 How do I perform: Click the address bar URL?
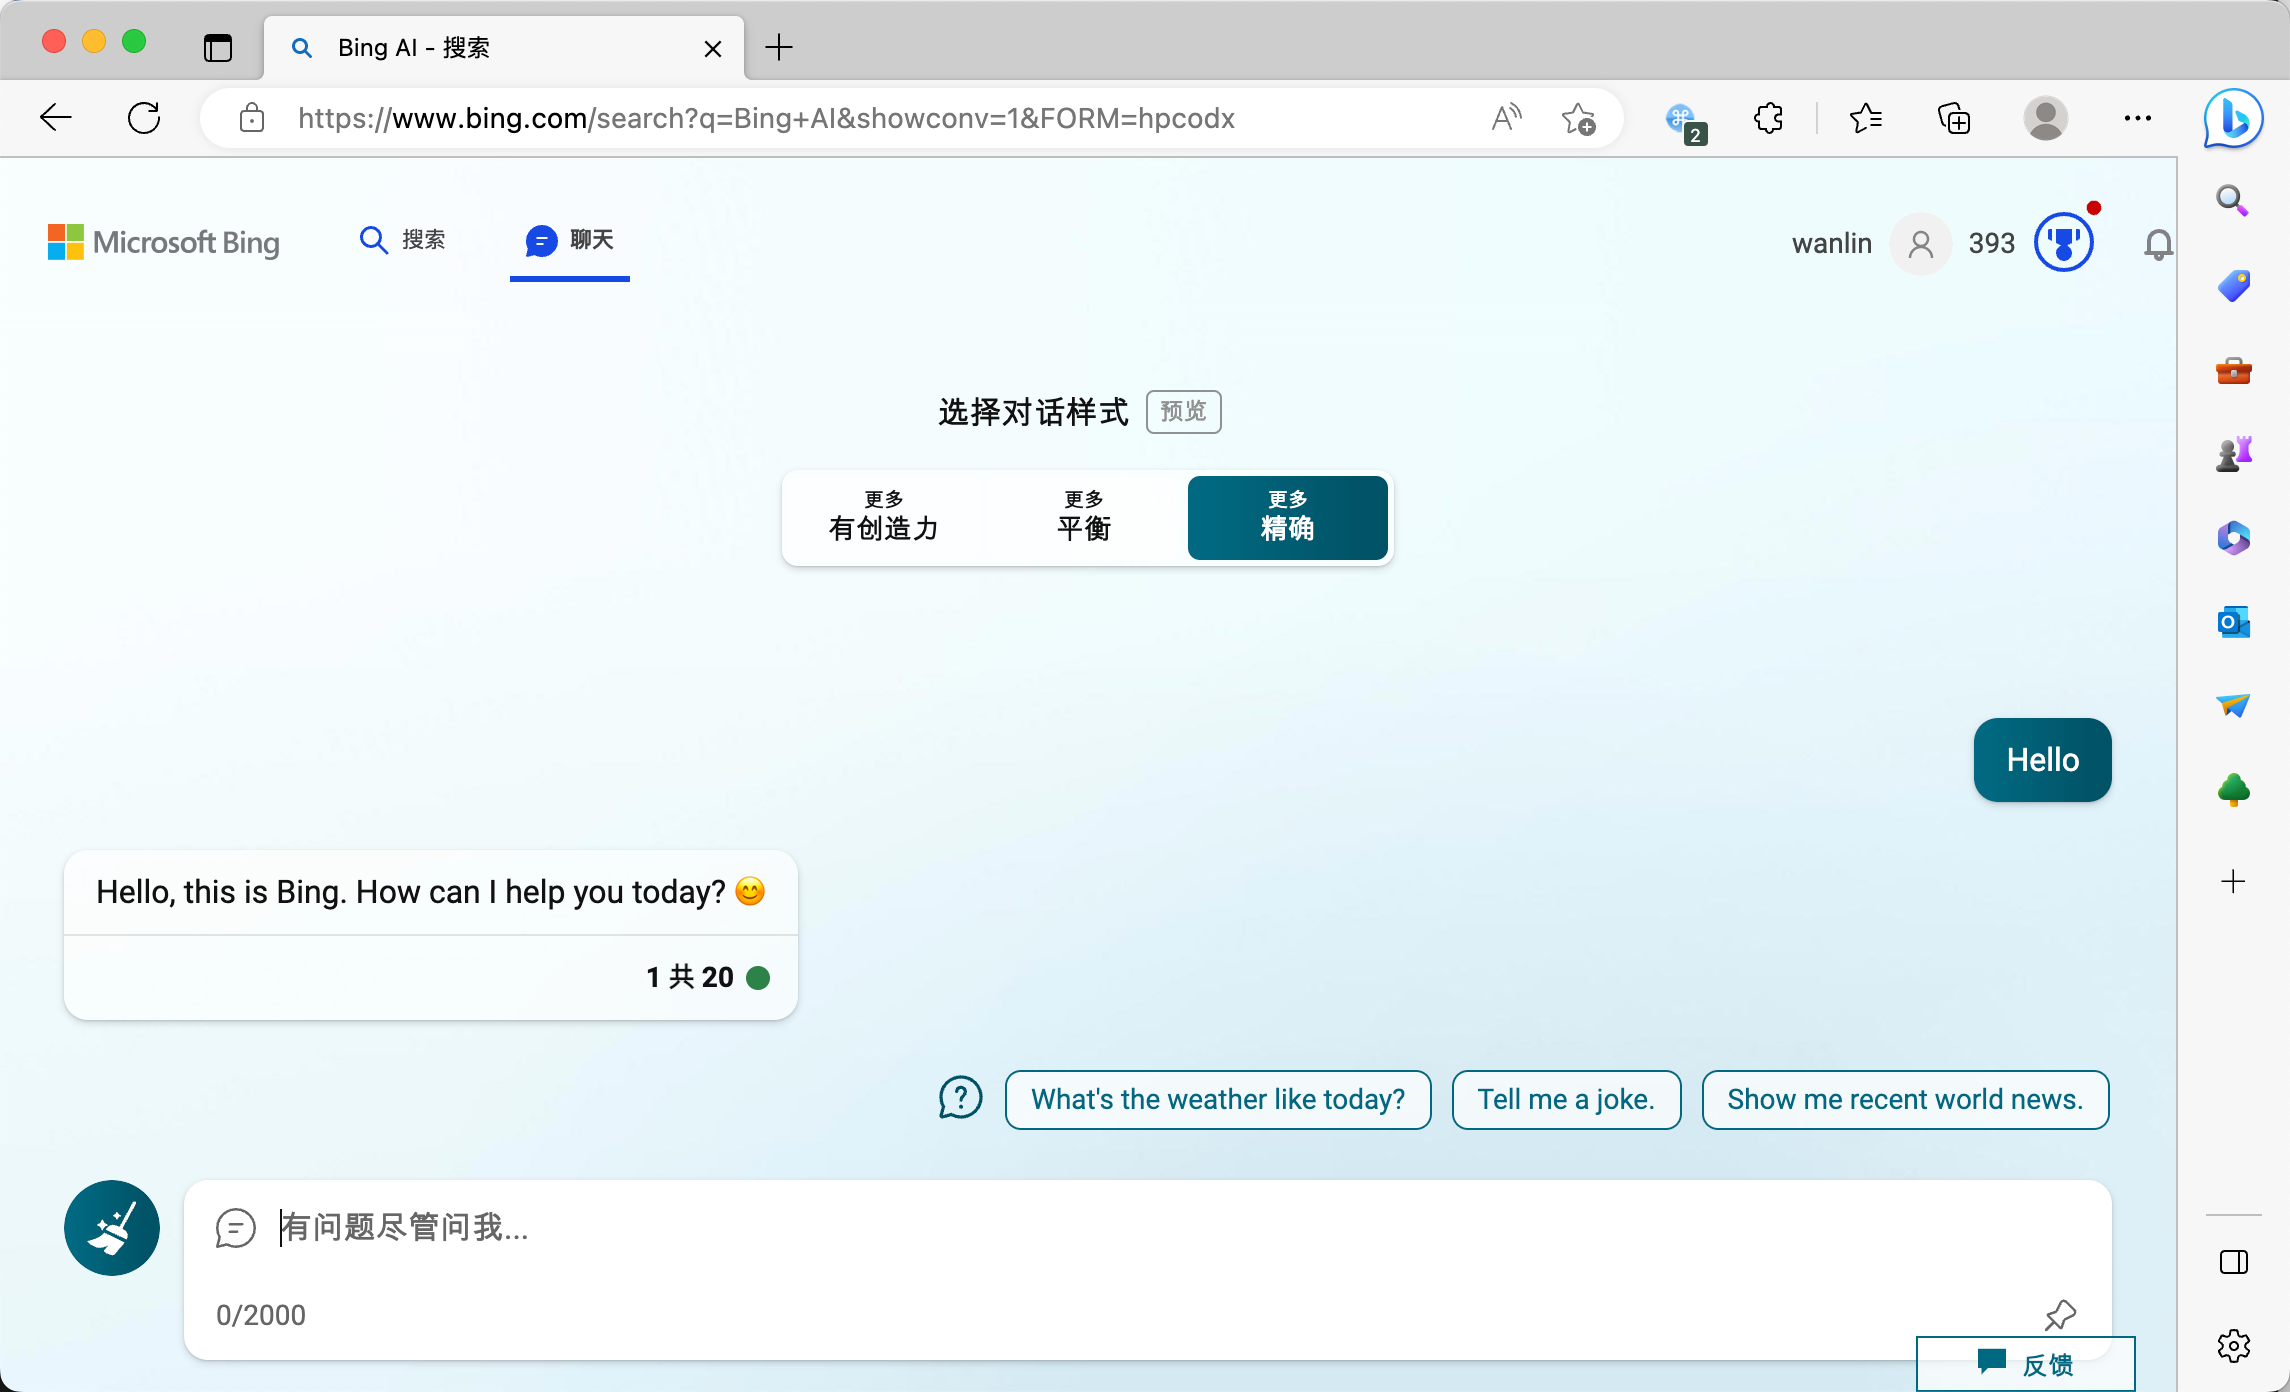click(x=766, y=118)
